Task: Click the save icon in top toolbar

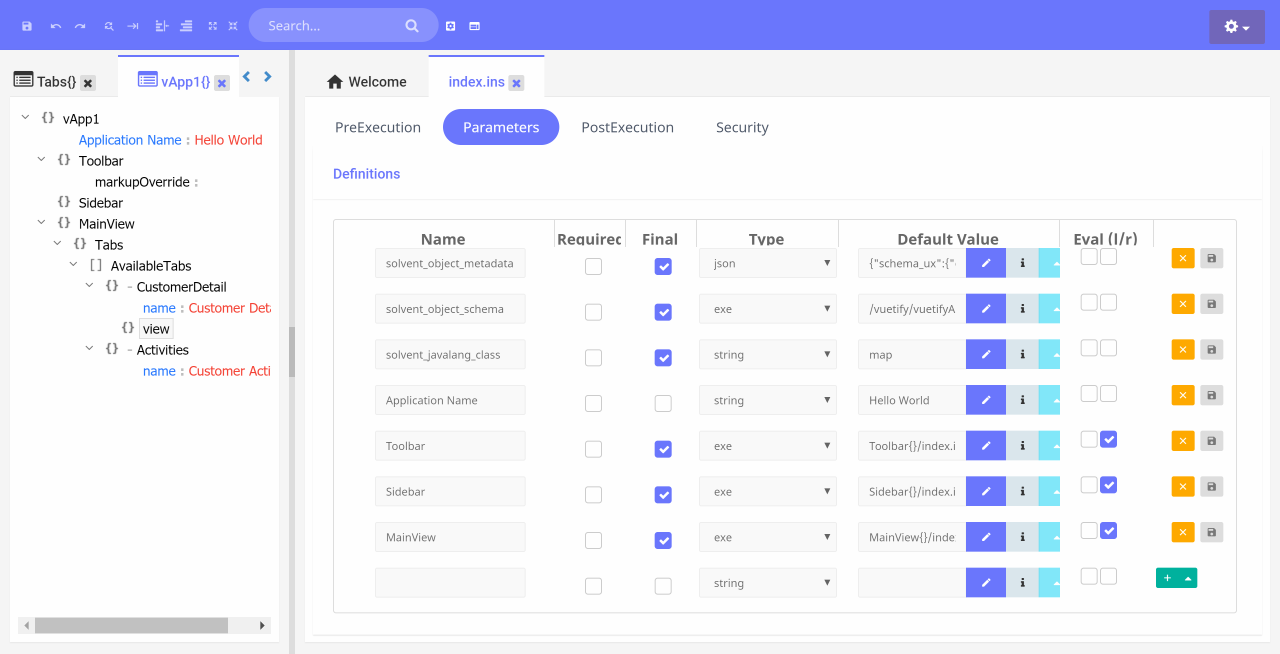Action: coord(27,26)
